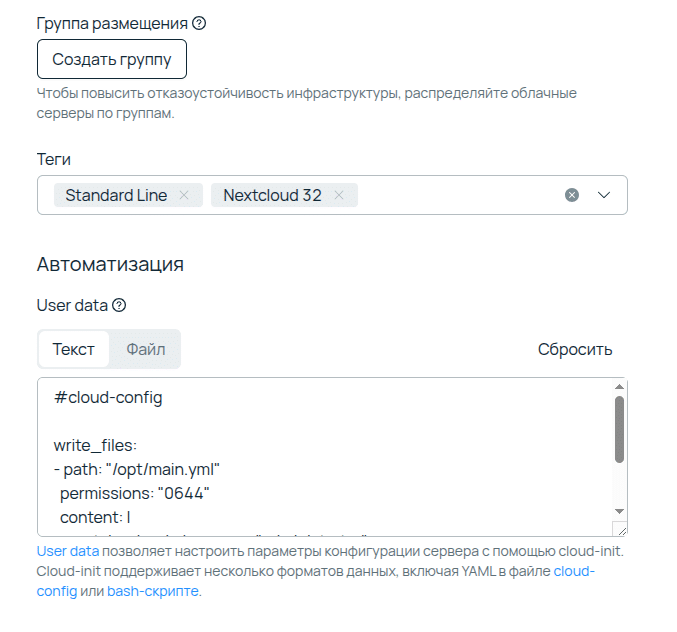Click help icon next to Группа размещения

click(199, 23)
